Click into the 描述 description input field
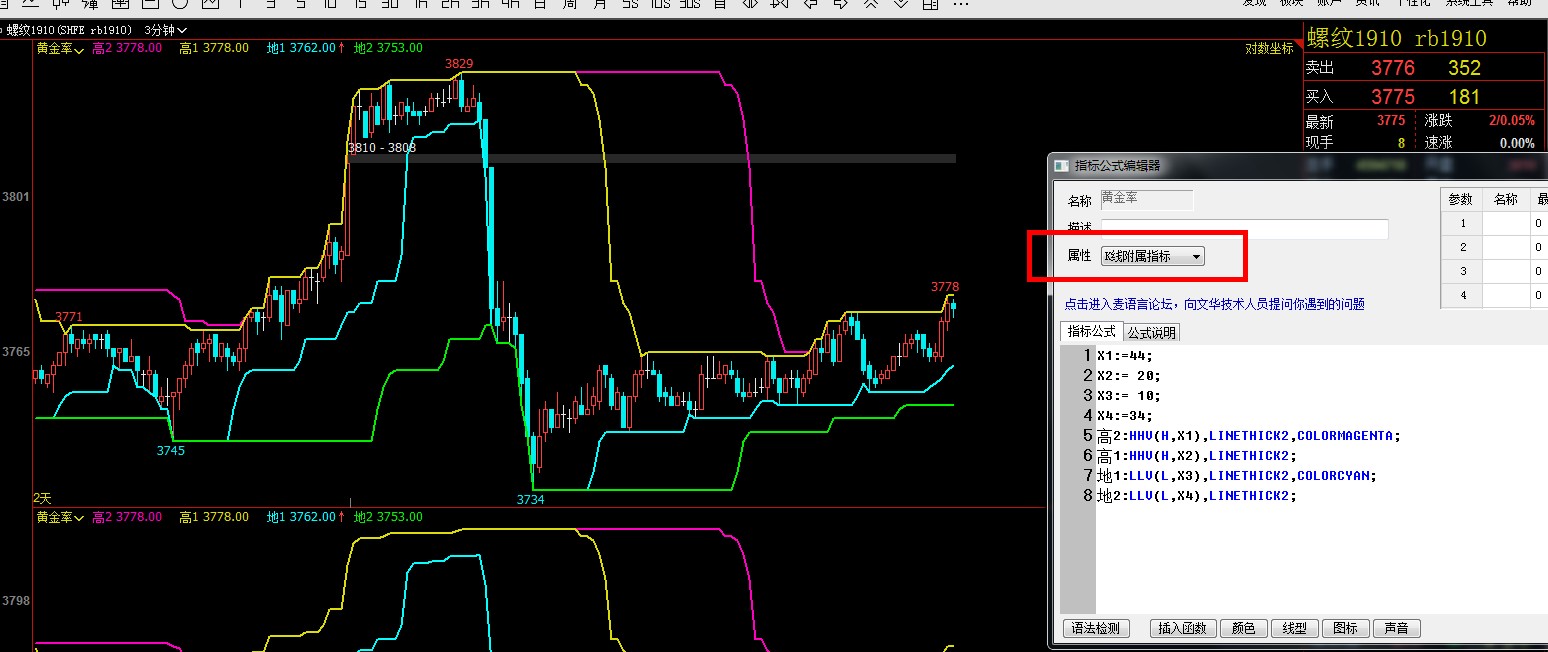 (x=1244, y=229)
